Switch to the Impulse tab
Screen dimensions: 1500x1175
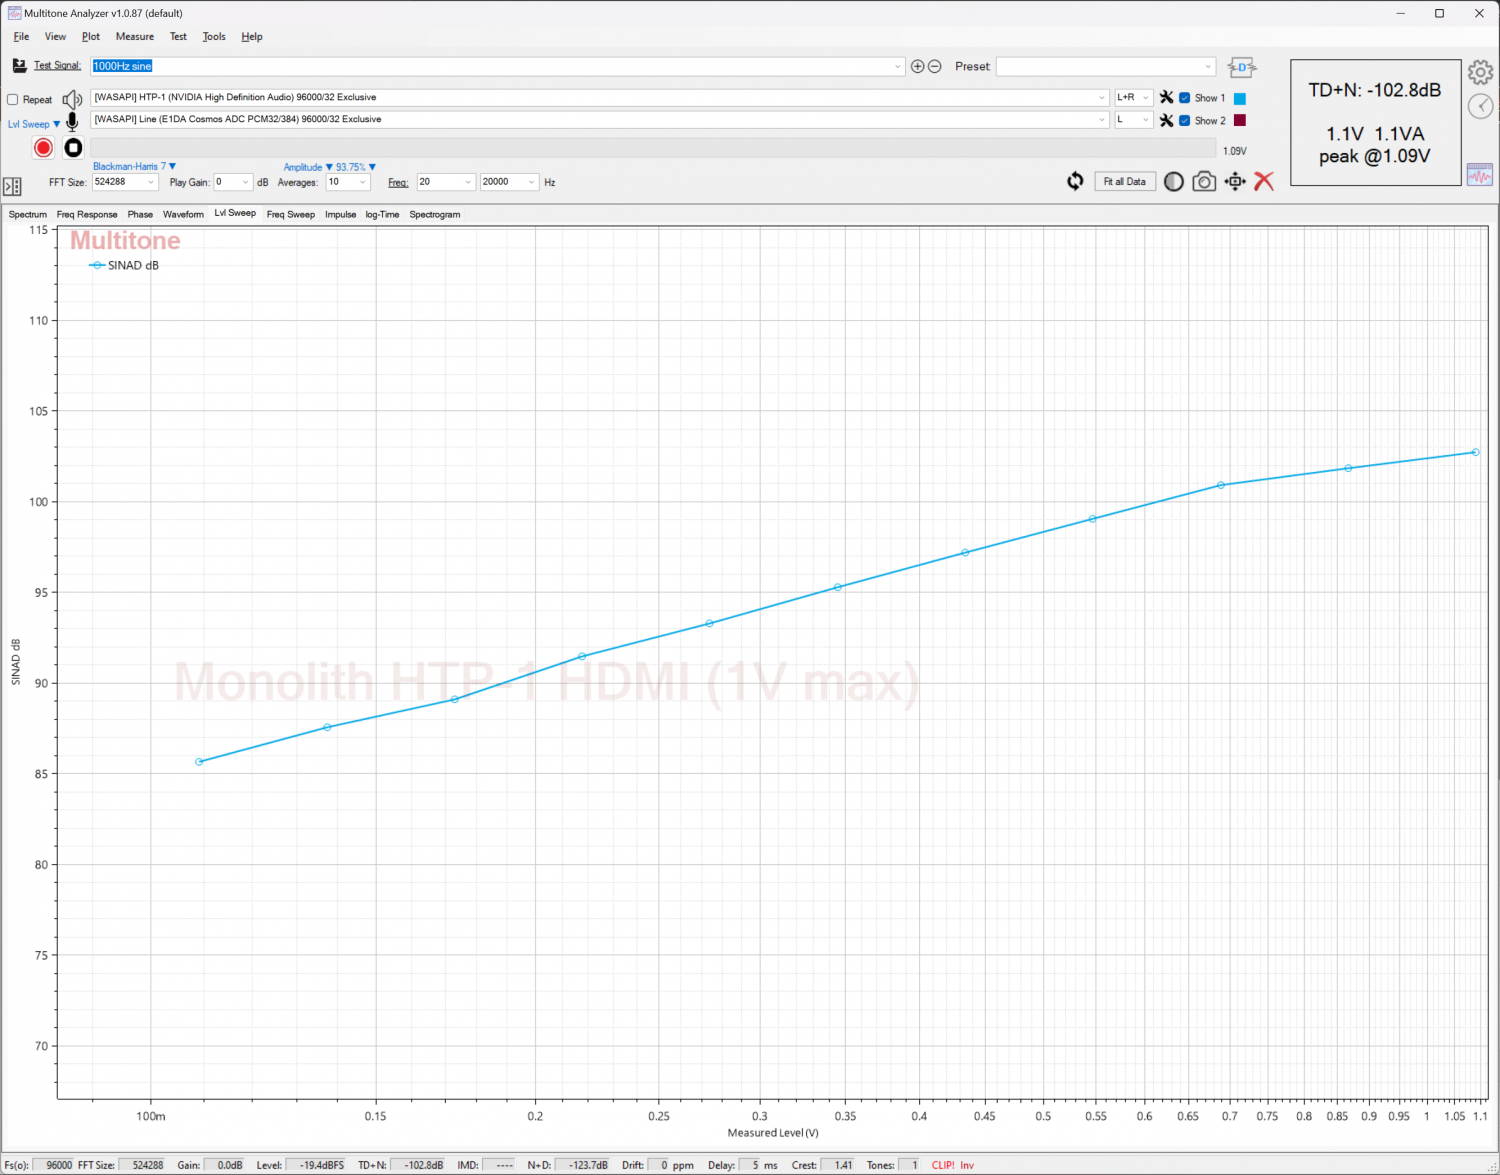coord(341,215)
